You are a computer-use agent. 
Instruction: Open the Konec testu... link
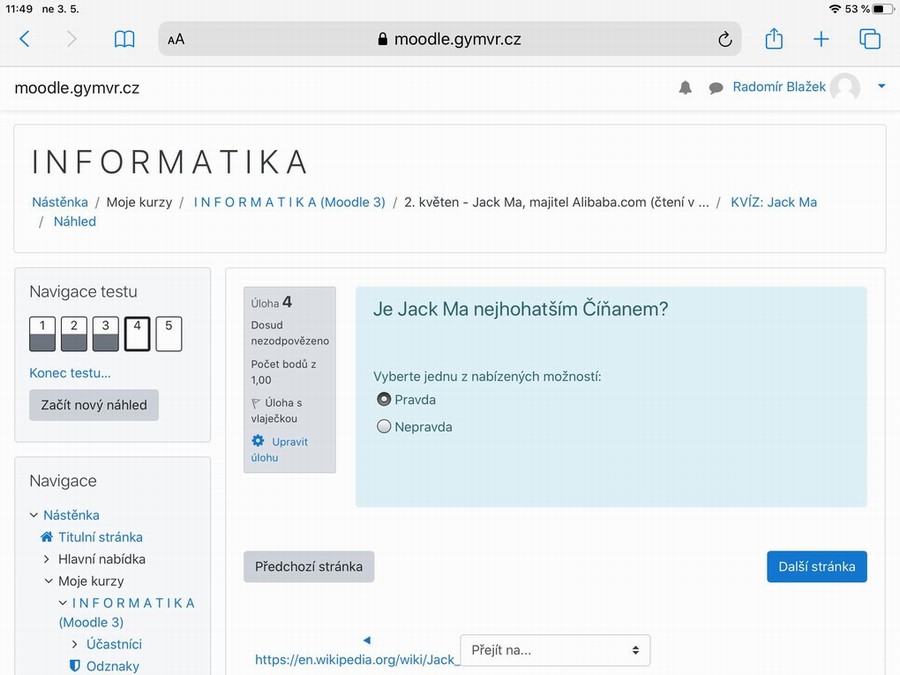(x=70, y=373)
